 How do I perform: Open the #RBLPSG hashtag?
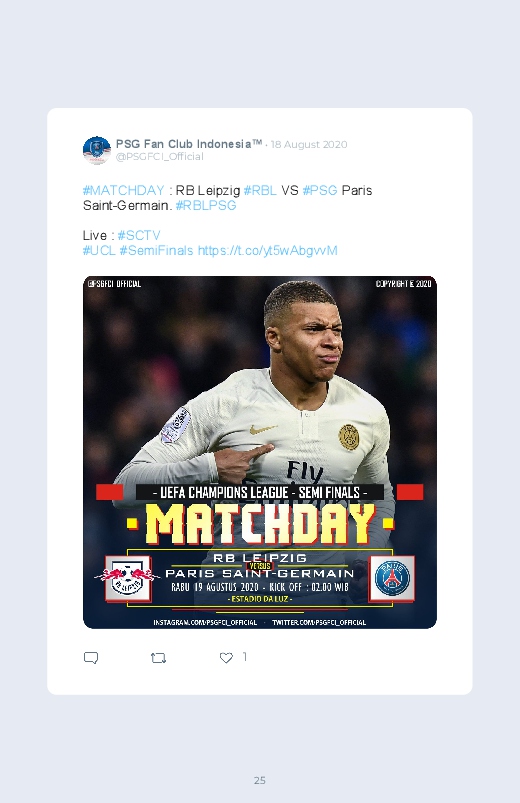click(x=206, y=205)
